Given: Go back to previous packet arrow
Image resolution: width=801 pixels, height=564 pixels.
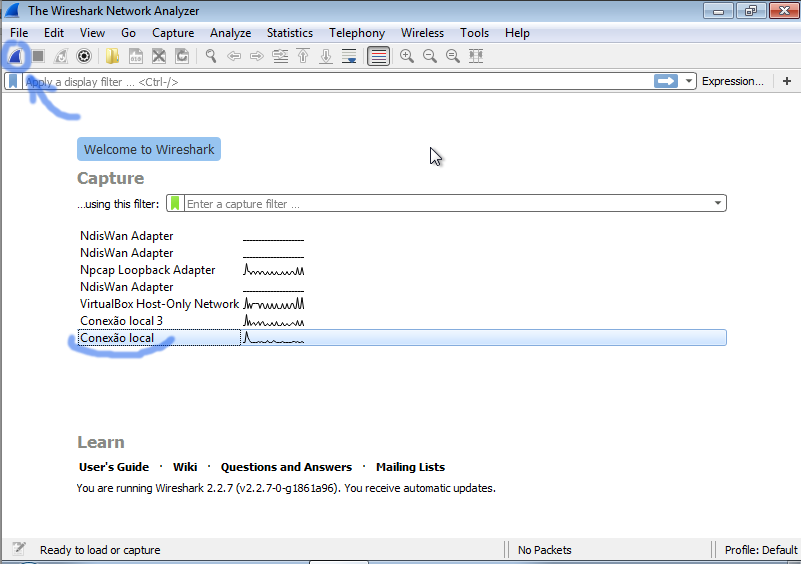Looking at the screenshot, I should click(234, 56).
